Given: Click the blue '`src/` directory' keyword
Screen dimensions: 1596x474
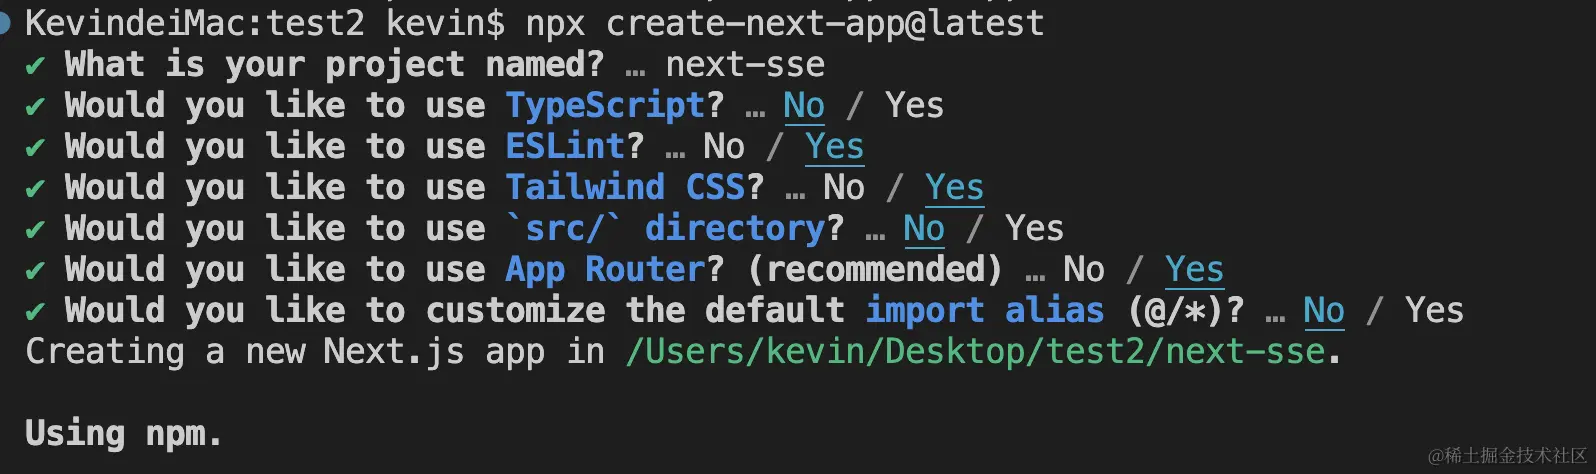Looking at the screenshot, I should [x=665, y=228].
